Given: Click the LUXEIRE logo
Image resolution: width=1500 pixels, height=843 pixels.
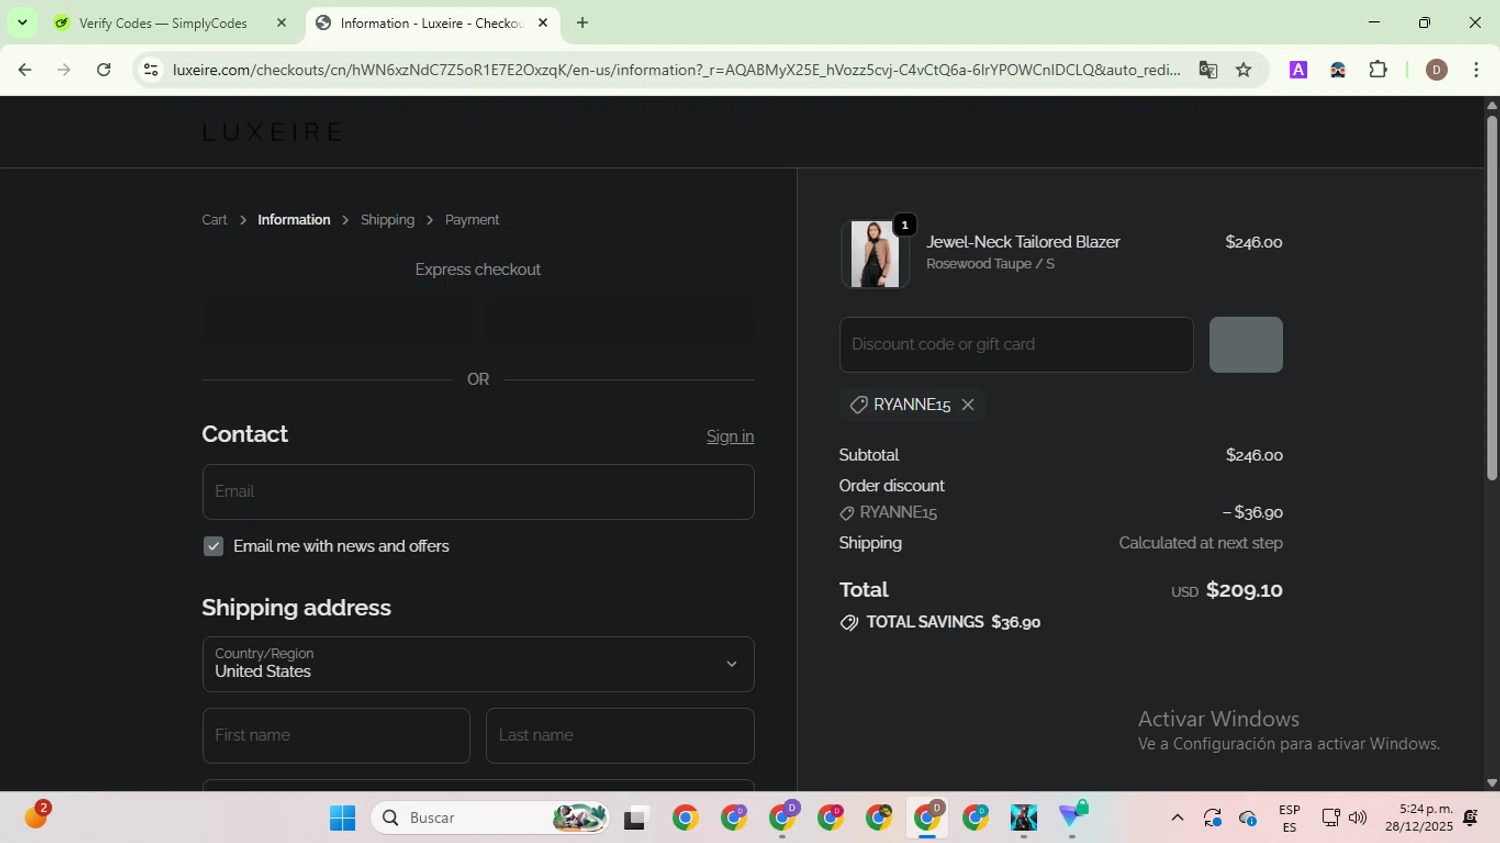Looking at the screenshot, I should (x=273, y=132).
